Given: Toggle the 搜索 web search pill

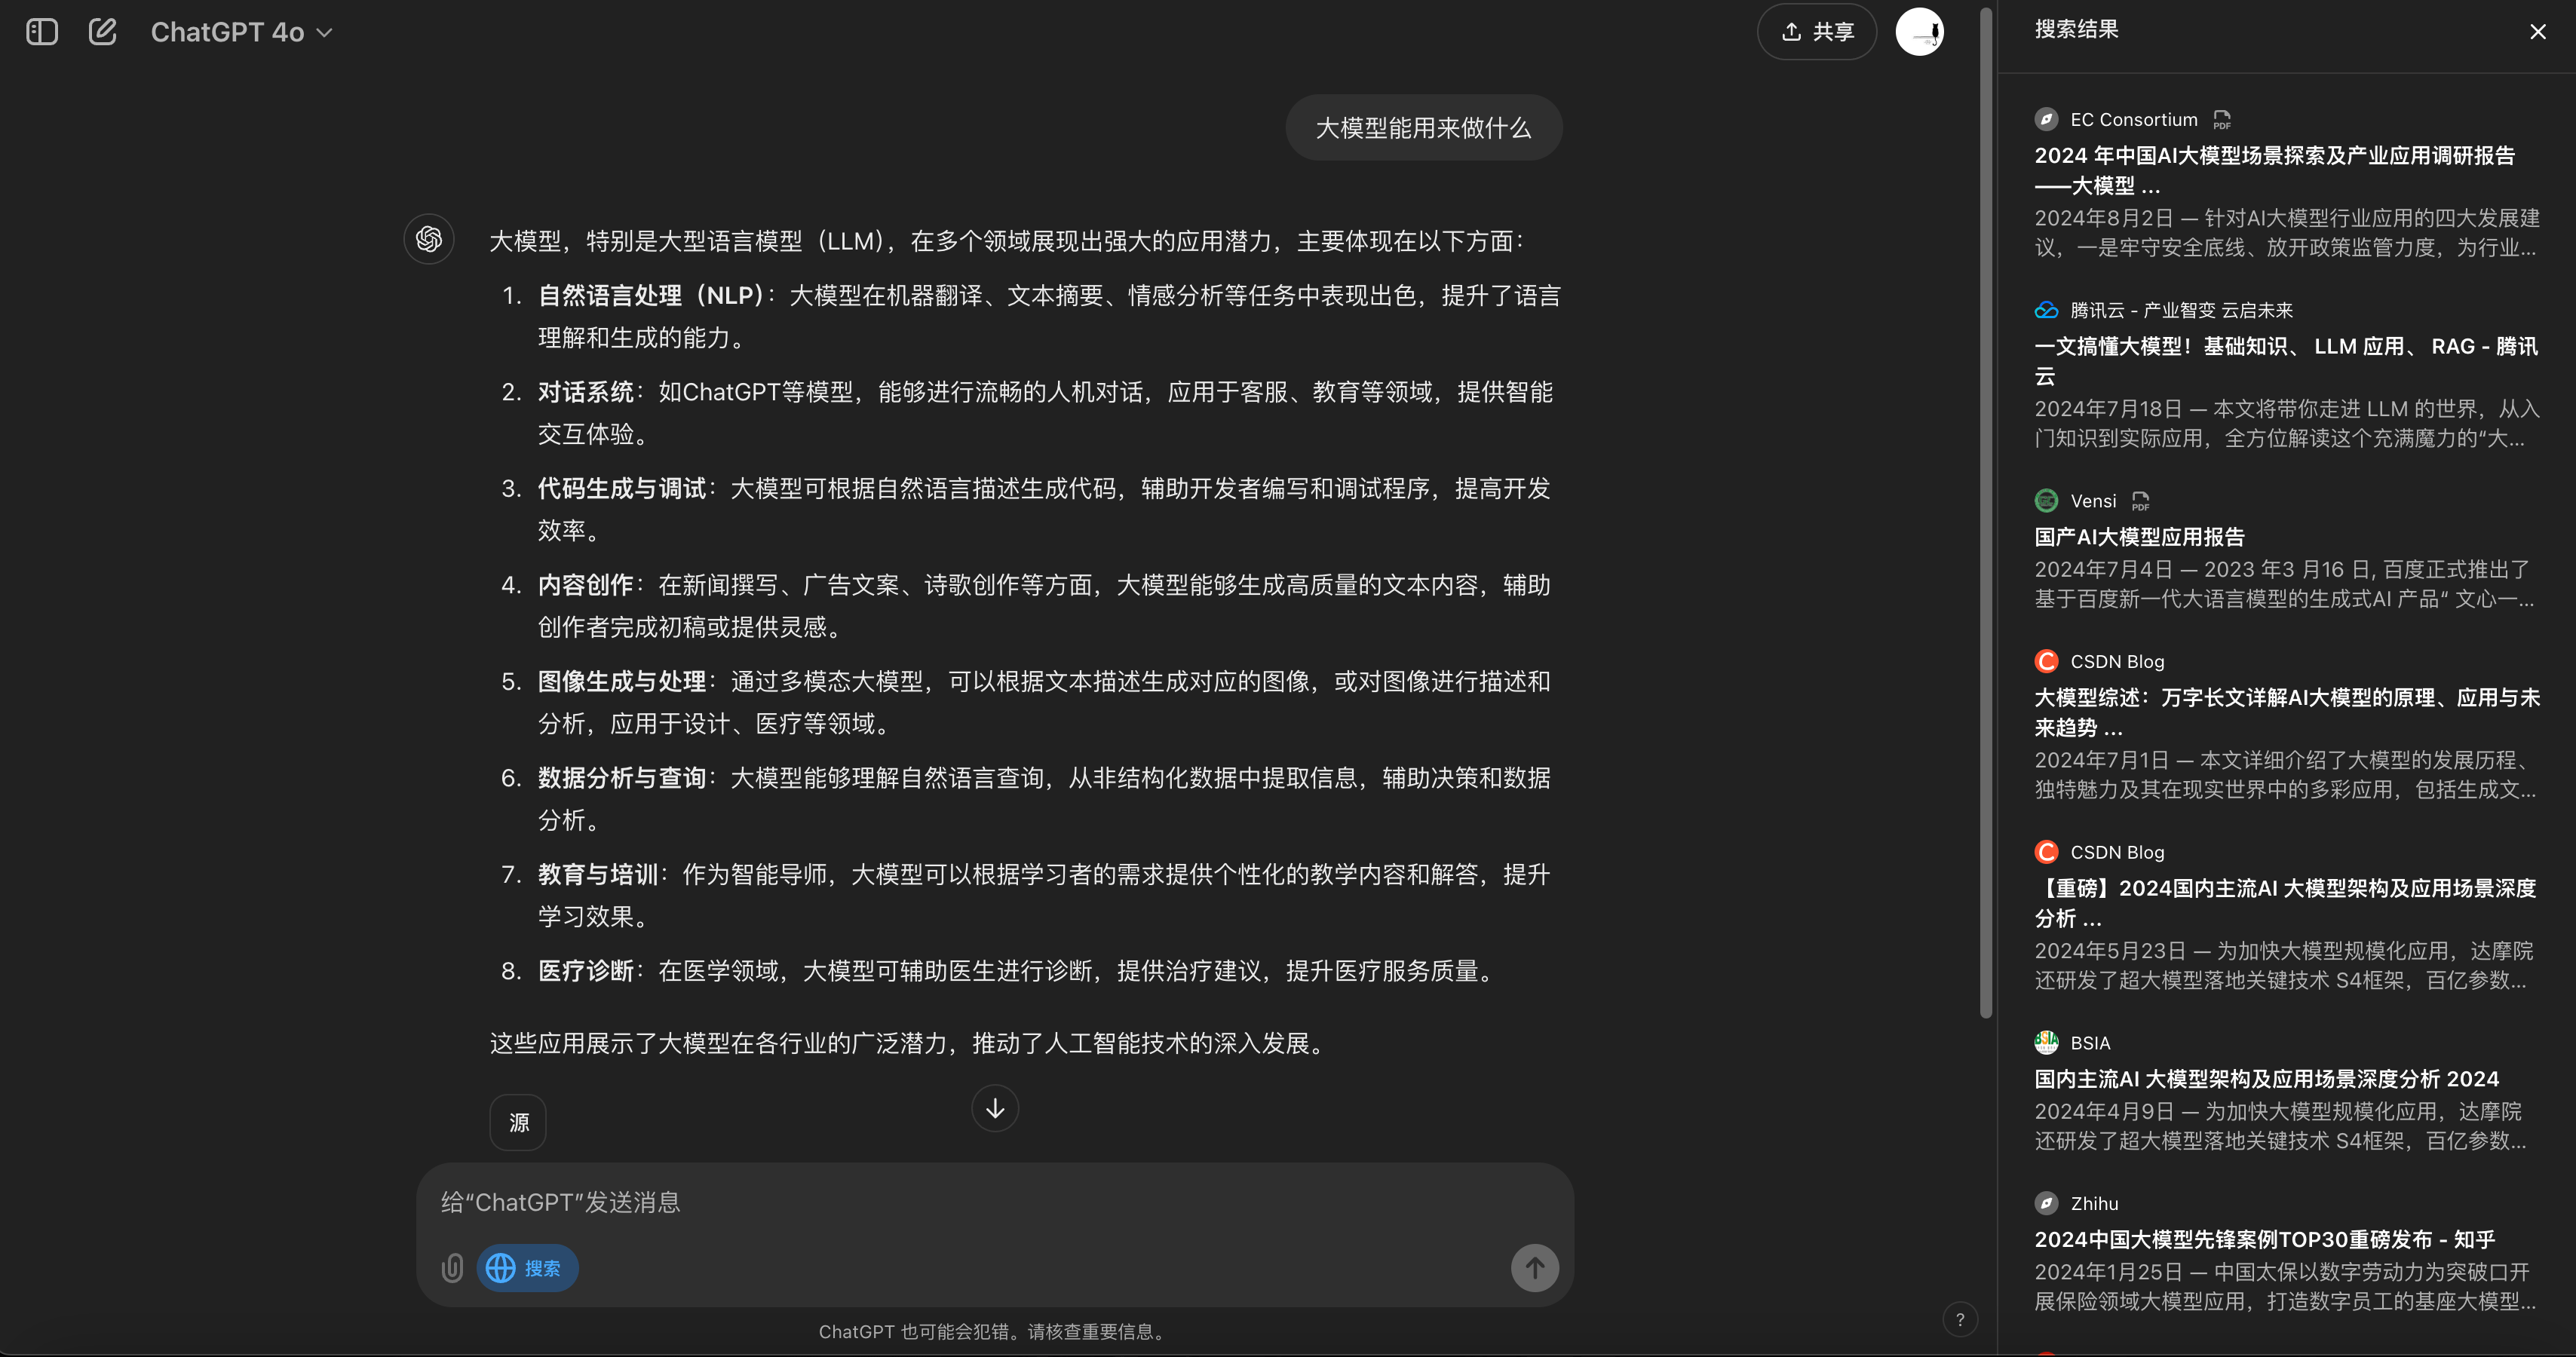Looking at the screenshot, I should pyautogui.click(x=527, y=1268).
